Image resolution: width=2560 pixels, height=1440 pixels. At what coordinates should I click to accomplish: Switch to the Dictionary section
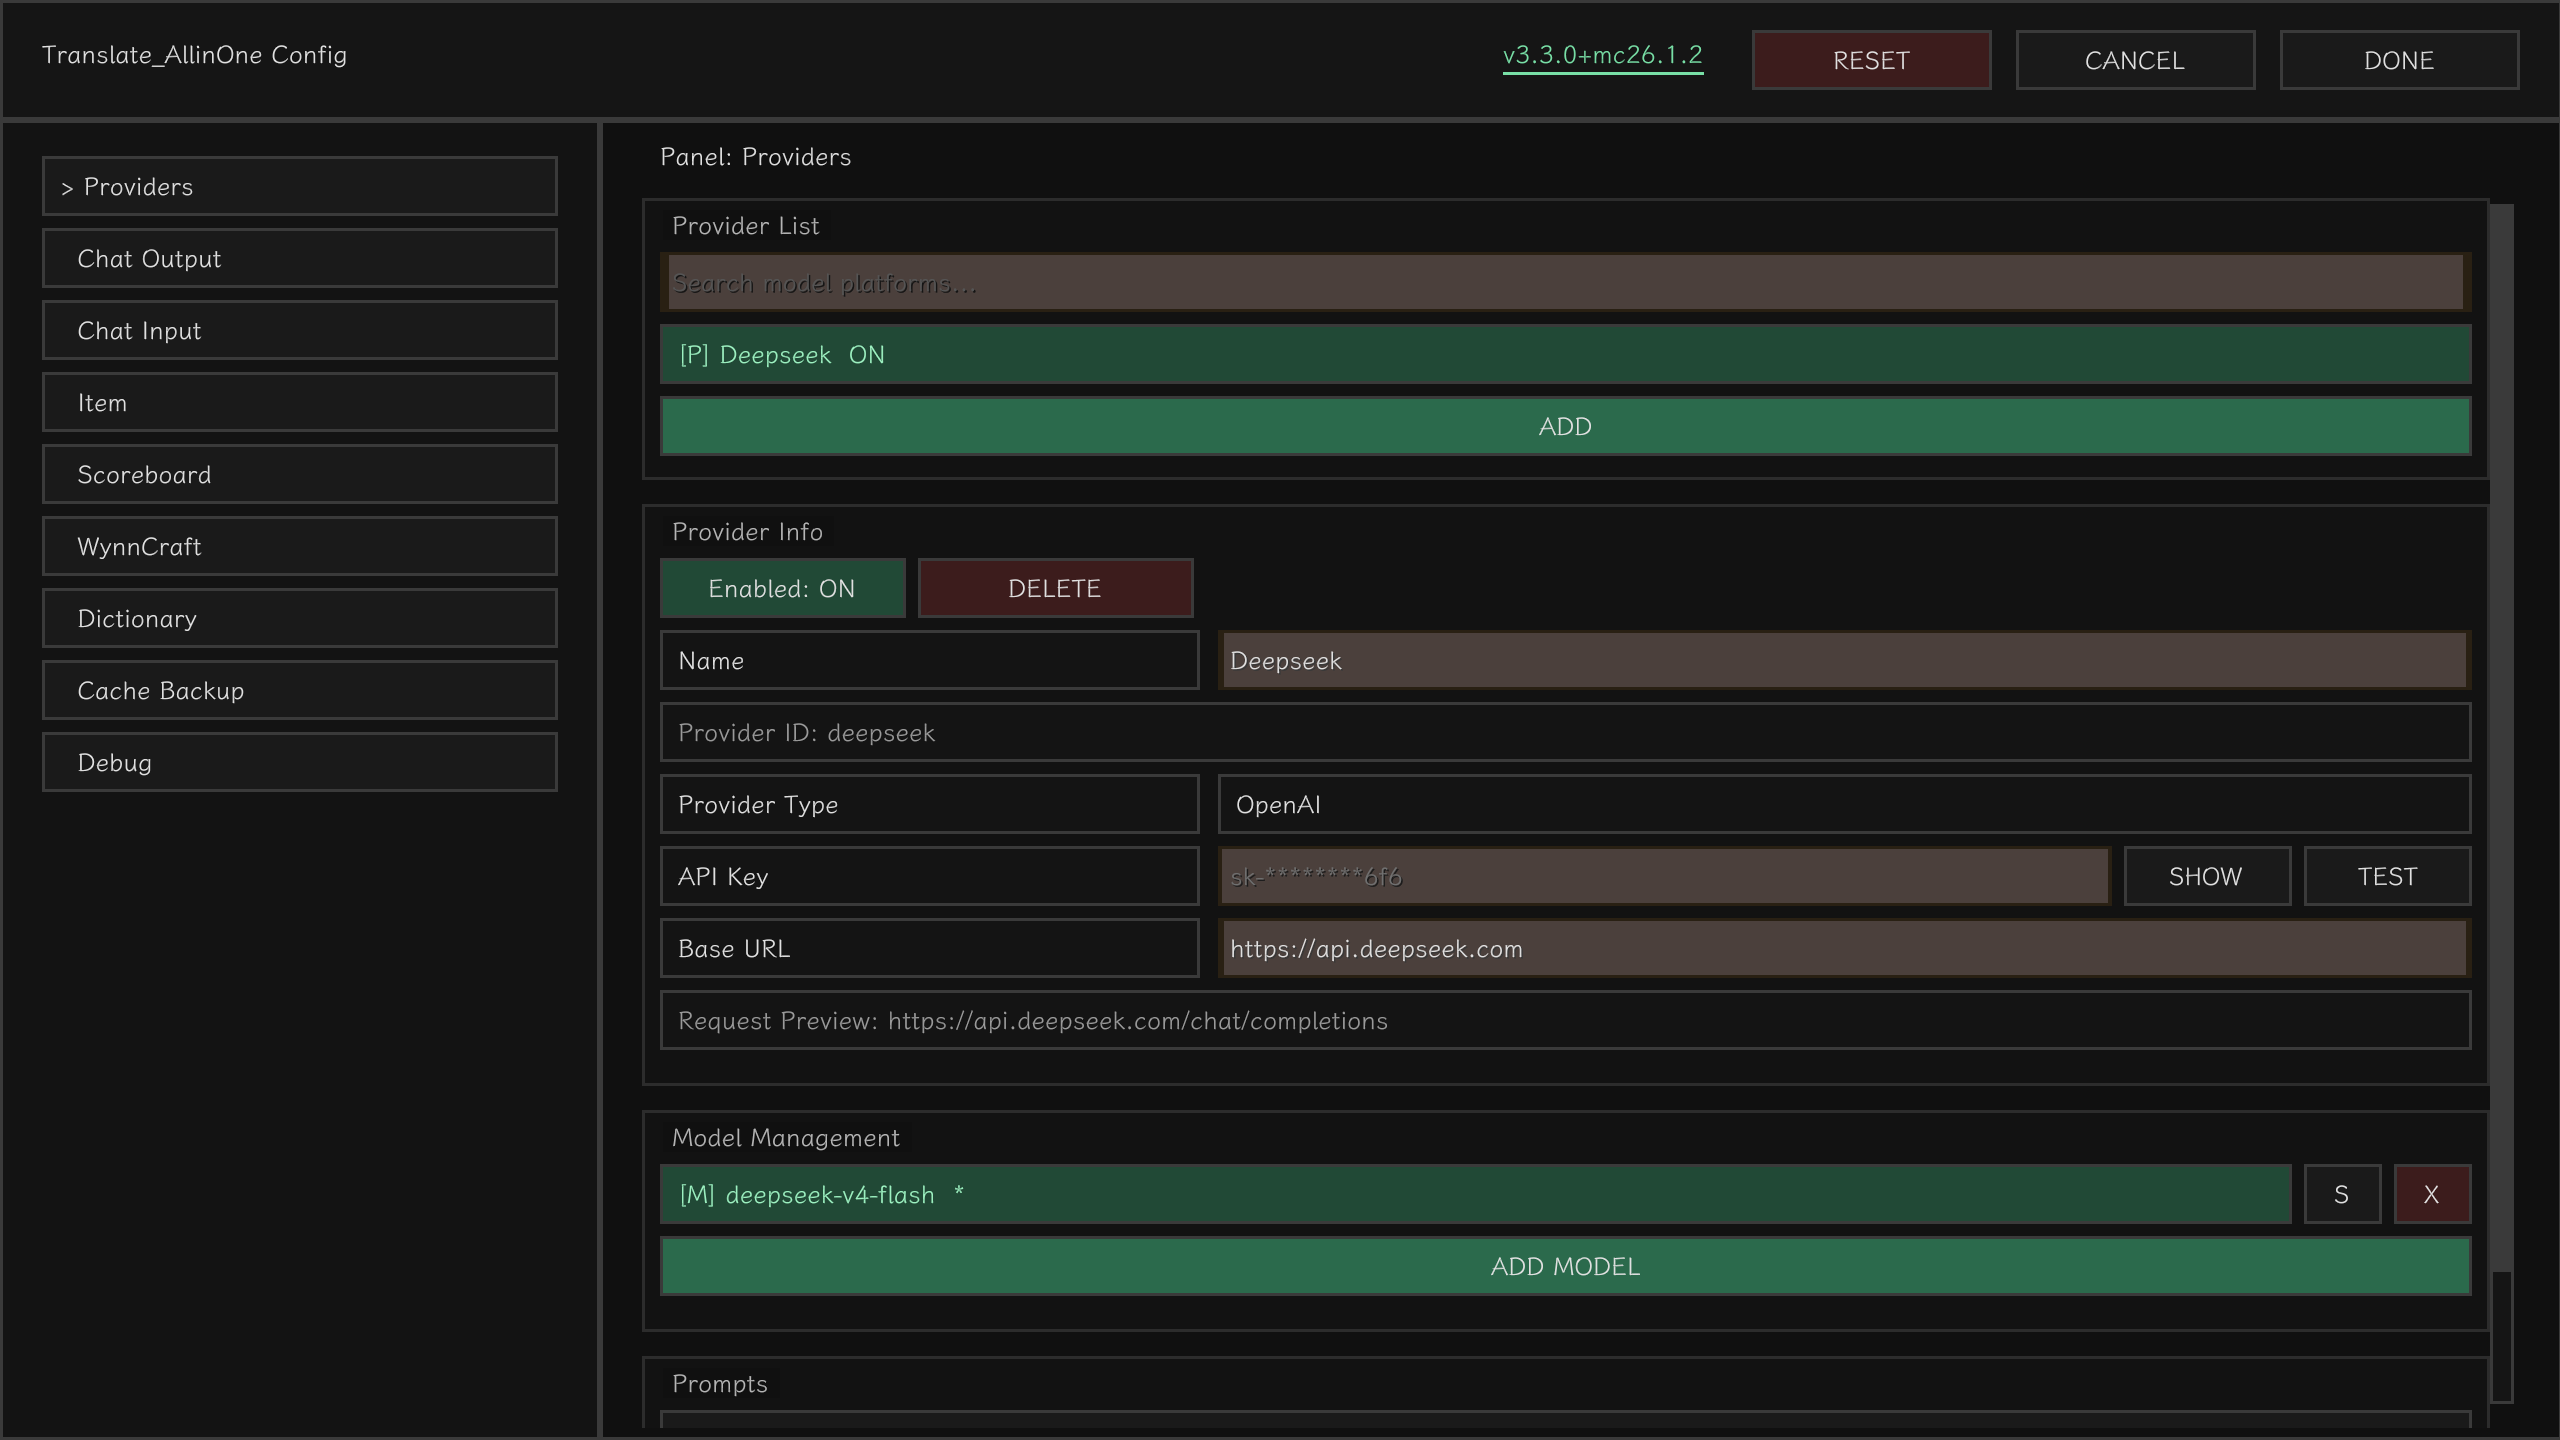tap(299, 618)
